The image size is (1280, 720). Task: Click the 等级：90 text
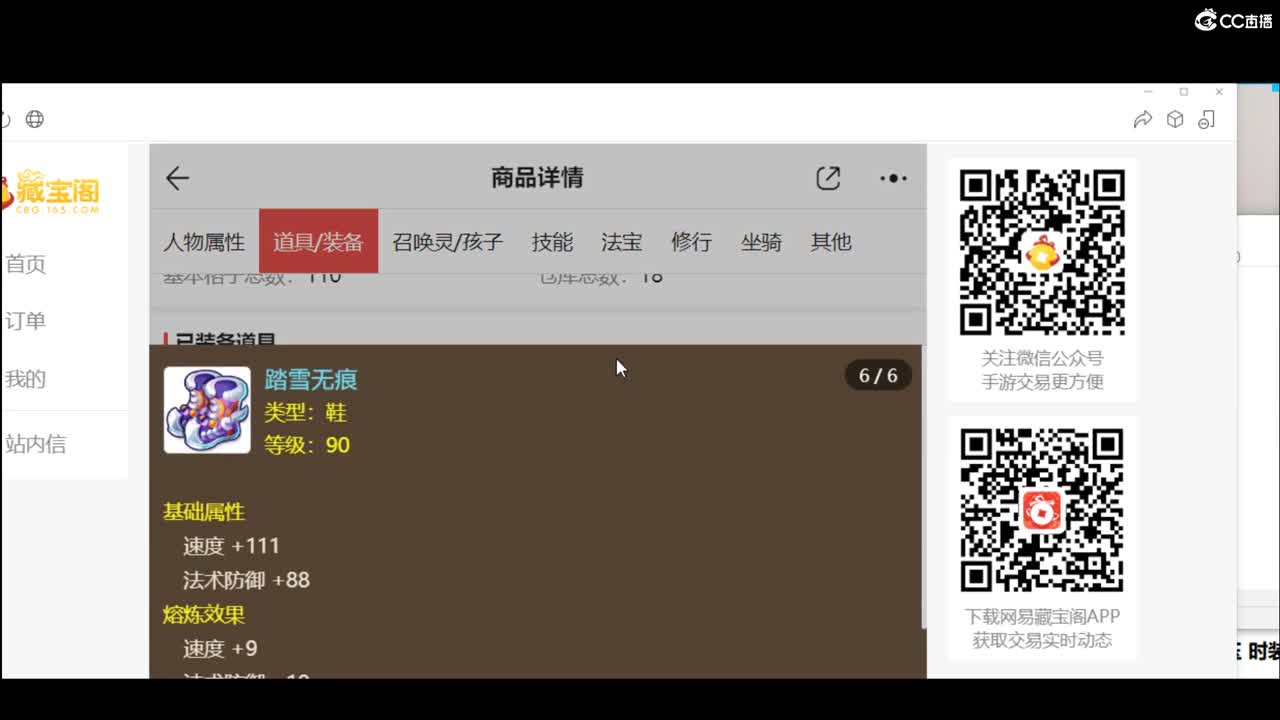pos(307,445)
